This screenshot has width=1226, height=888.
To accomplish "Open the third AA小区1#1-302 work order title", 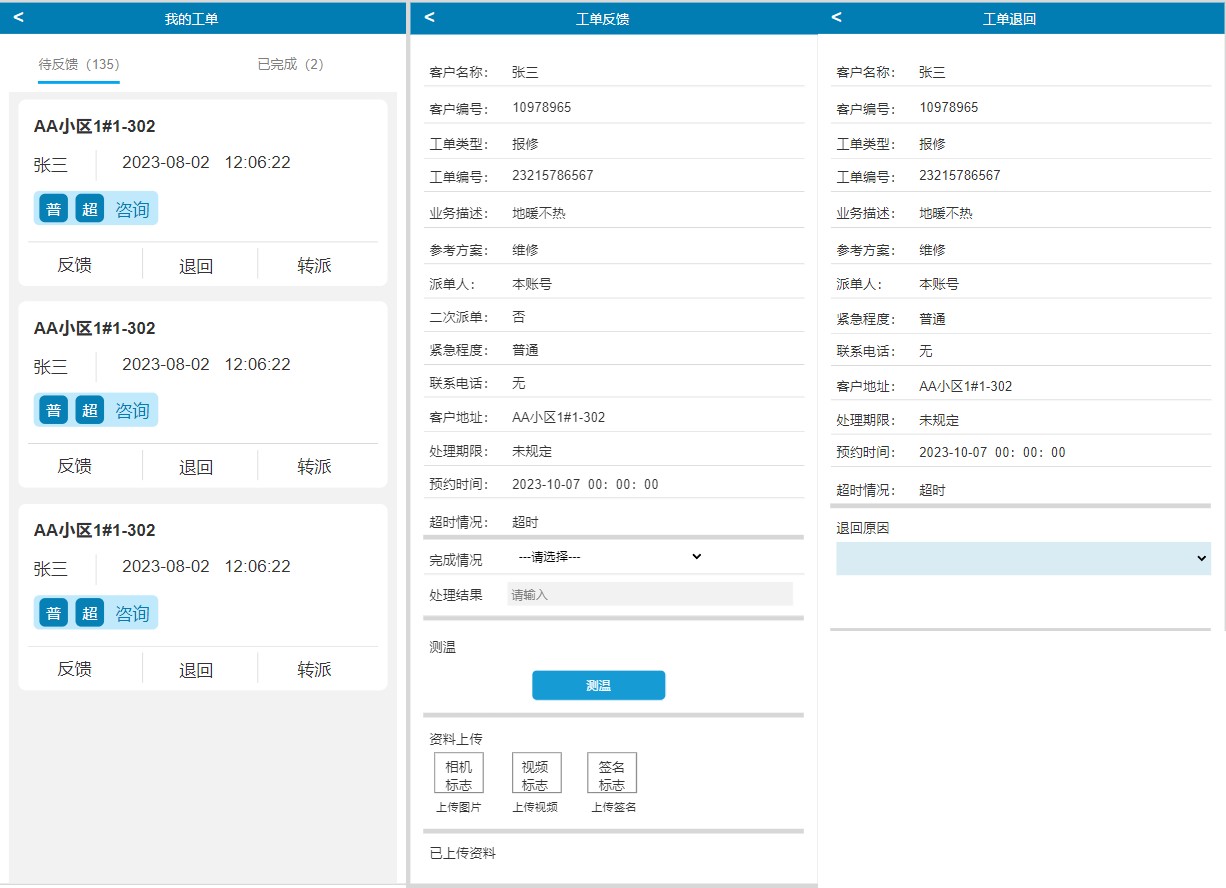I will coord(95,530).
